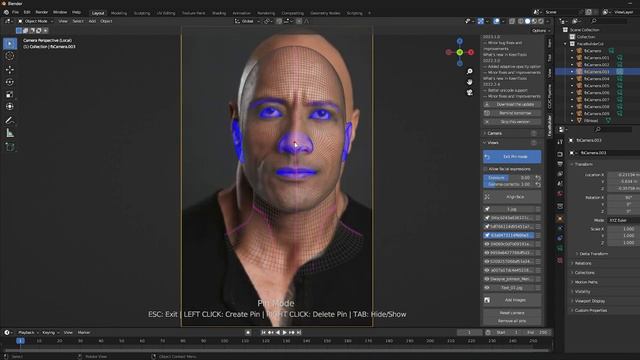
Task: Toggle the Allow facial expressions checkbox
Action: click(x=486, y=169)
